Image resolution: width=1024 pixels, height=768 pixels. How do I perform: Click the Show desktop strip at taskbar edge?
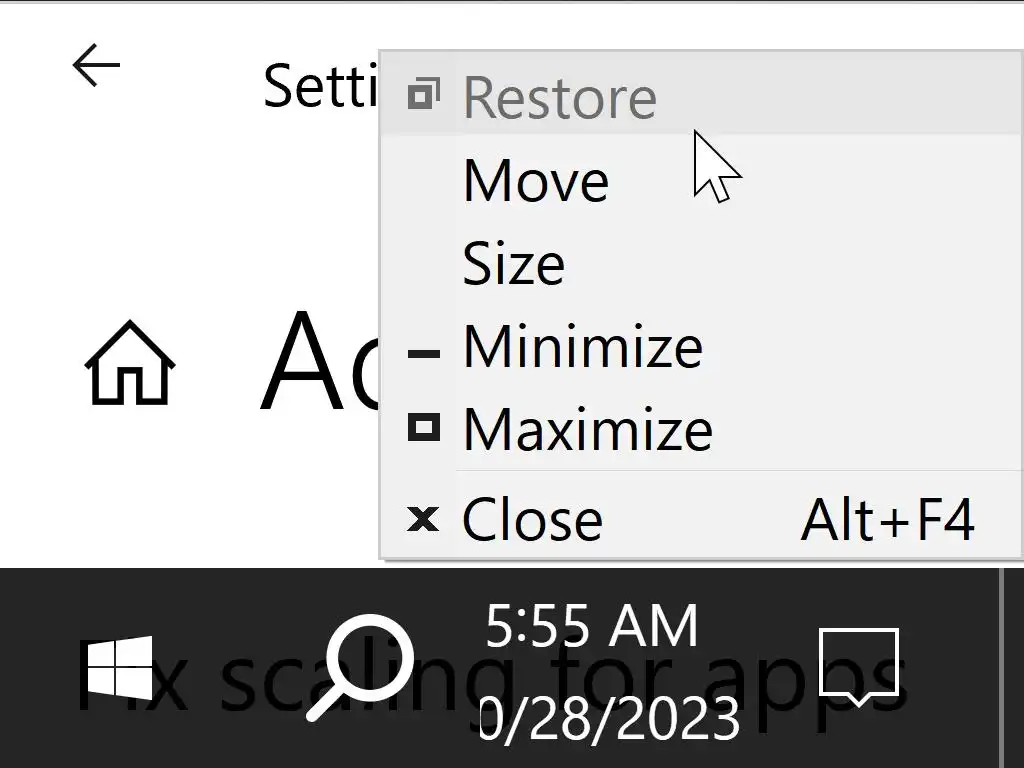click(x=1012, y=667)
